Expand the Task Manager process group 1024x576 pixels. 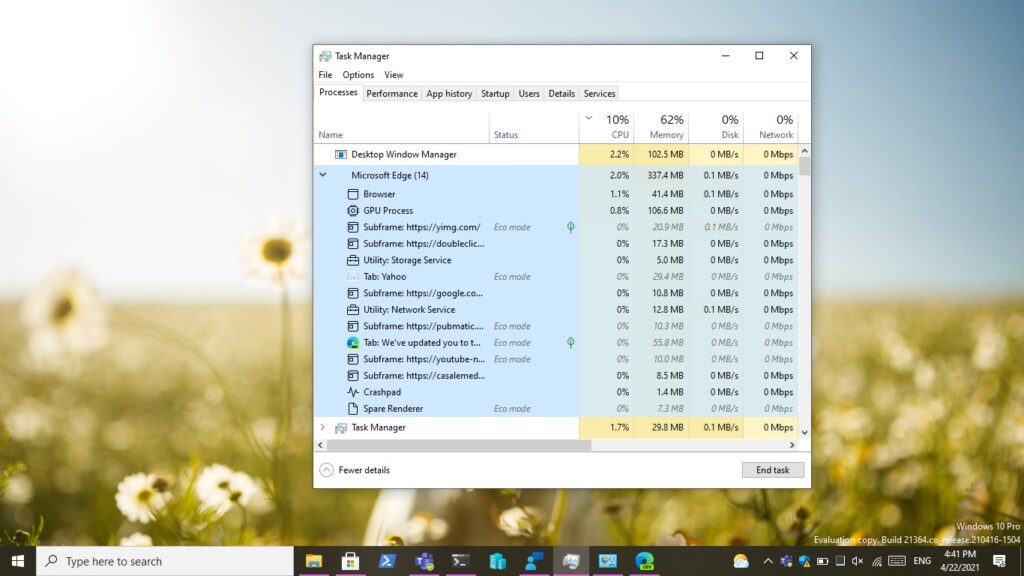click(x=322, y=427)
